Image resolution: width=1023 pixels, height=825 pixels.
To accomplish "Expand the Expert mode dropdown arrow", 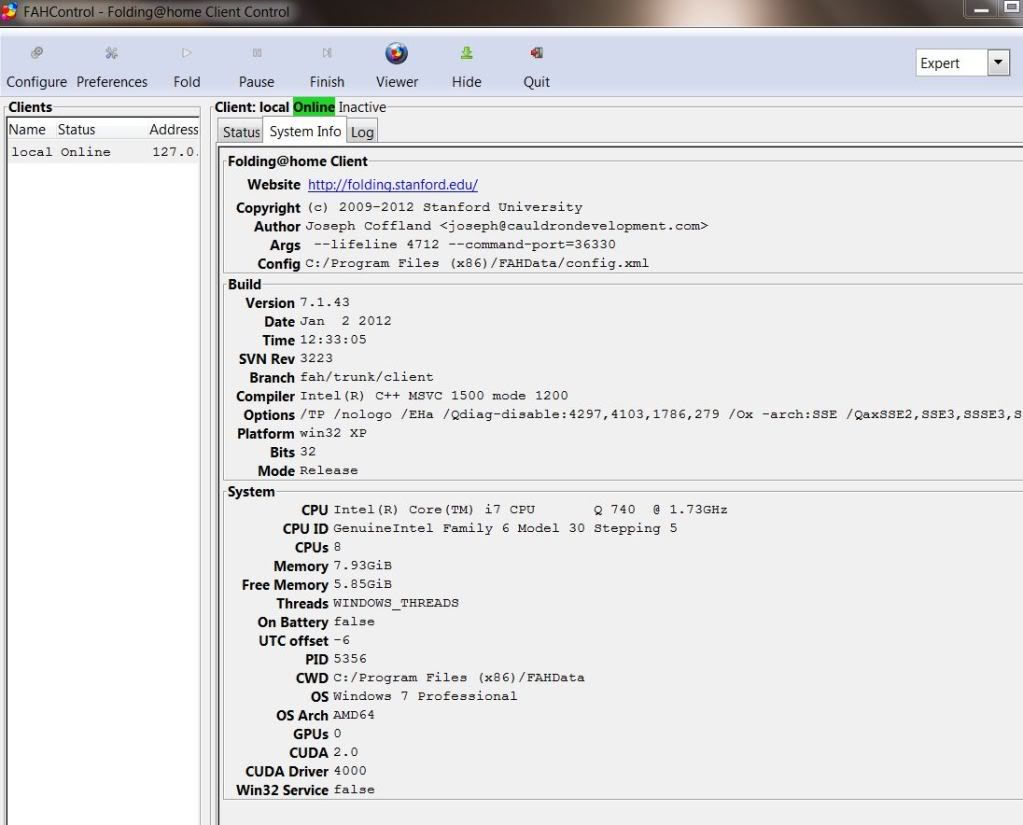I will tap(998, 63).
